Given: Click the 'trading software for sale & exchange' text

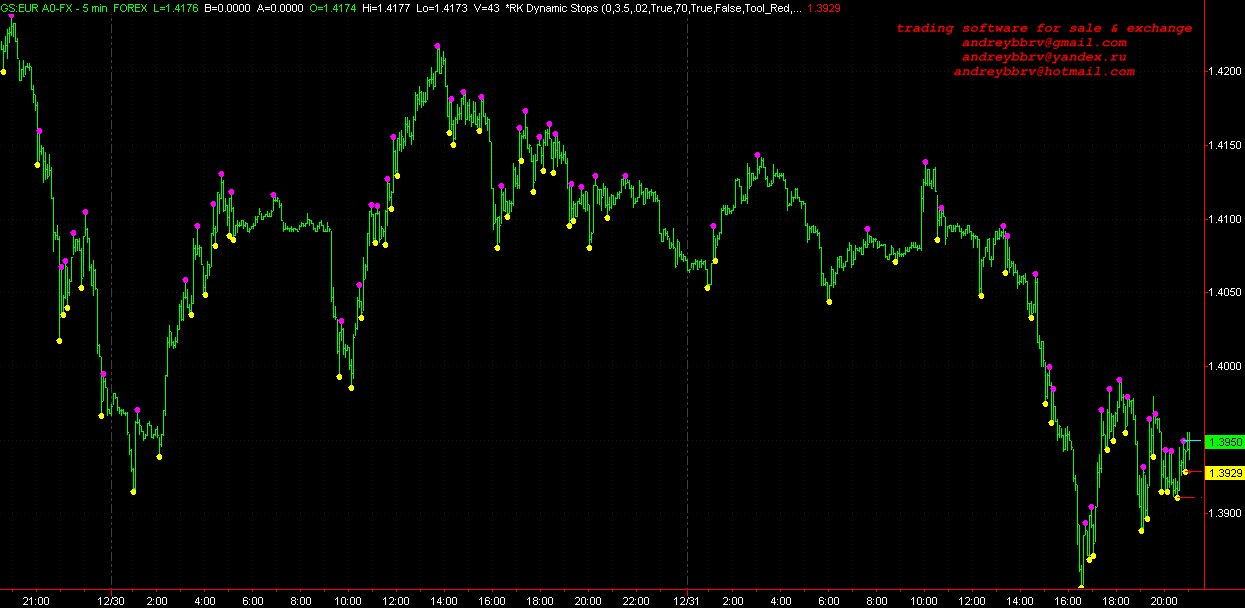Looking at the screenshot, I should click(1044, 28).
